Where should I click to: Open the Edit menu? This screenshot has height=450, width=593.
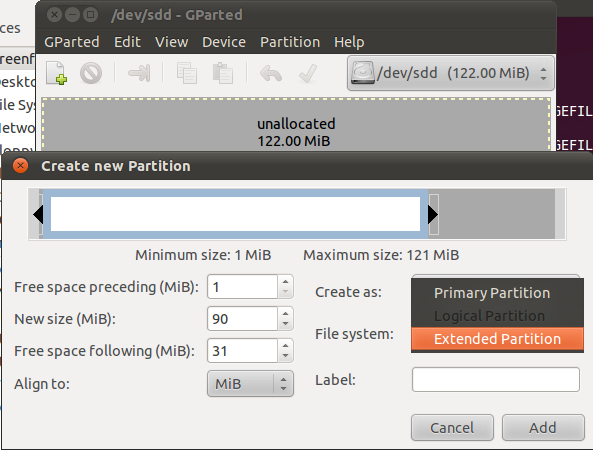(127, 42)
